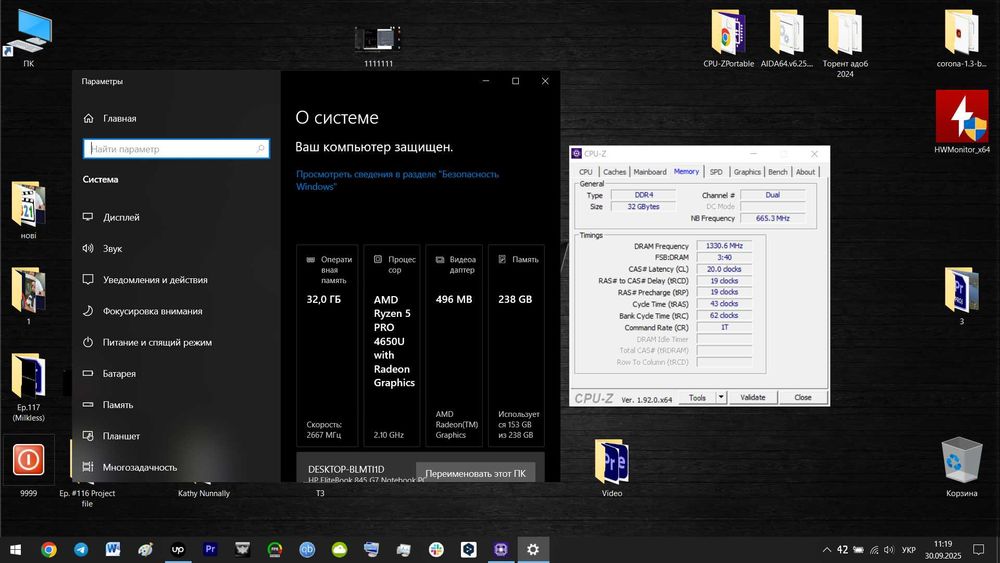Open Ep.117 (Milkless) folder
The height and width of the screenshot is (563, 1000).
(x=28, y=387)
